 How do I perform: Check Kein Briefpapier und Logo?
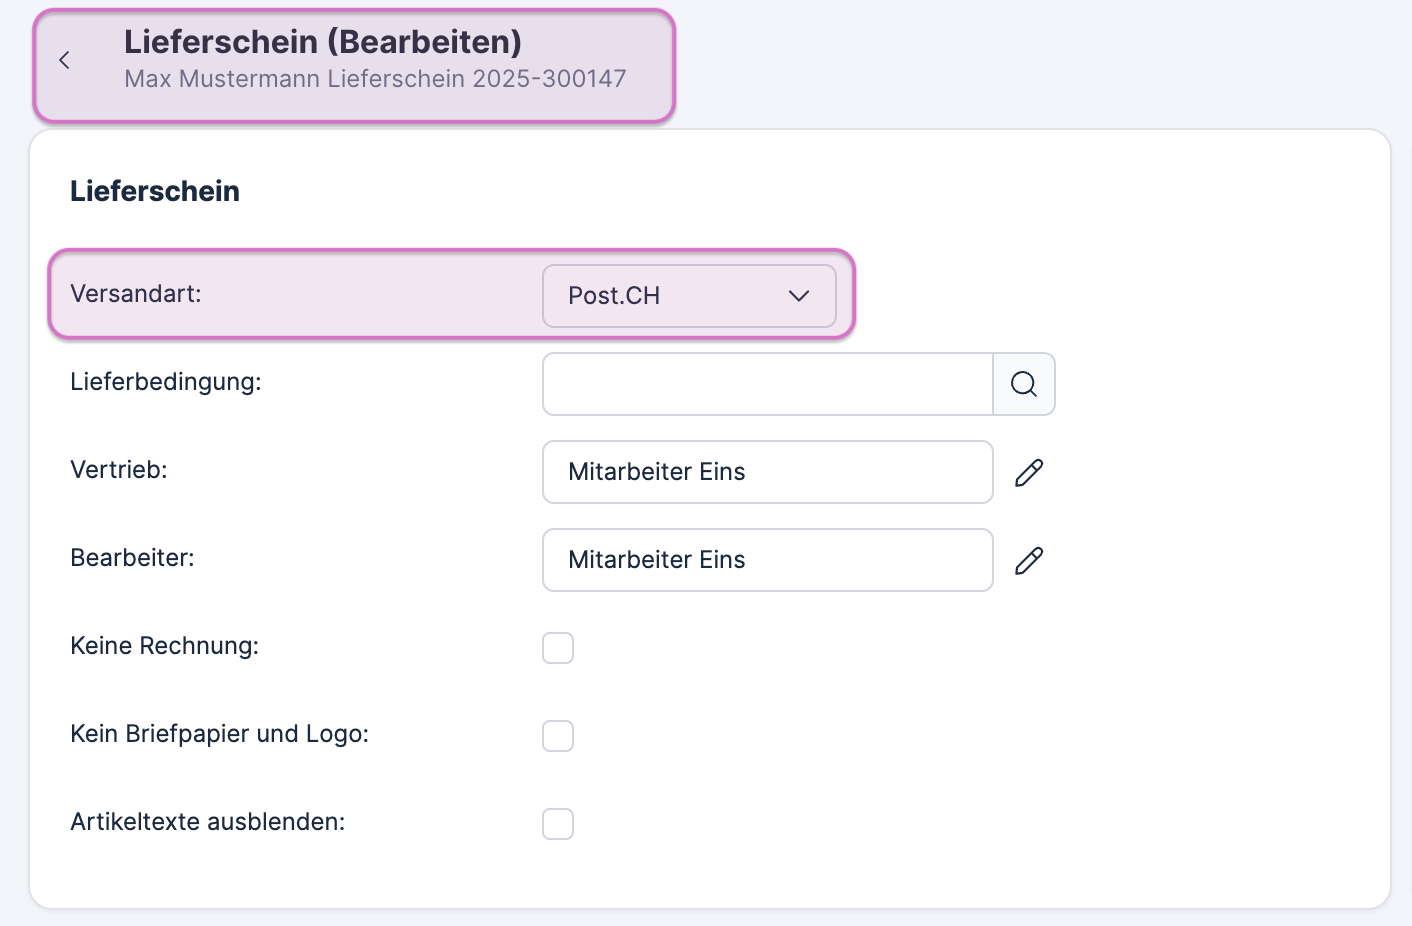558,735
